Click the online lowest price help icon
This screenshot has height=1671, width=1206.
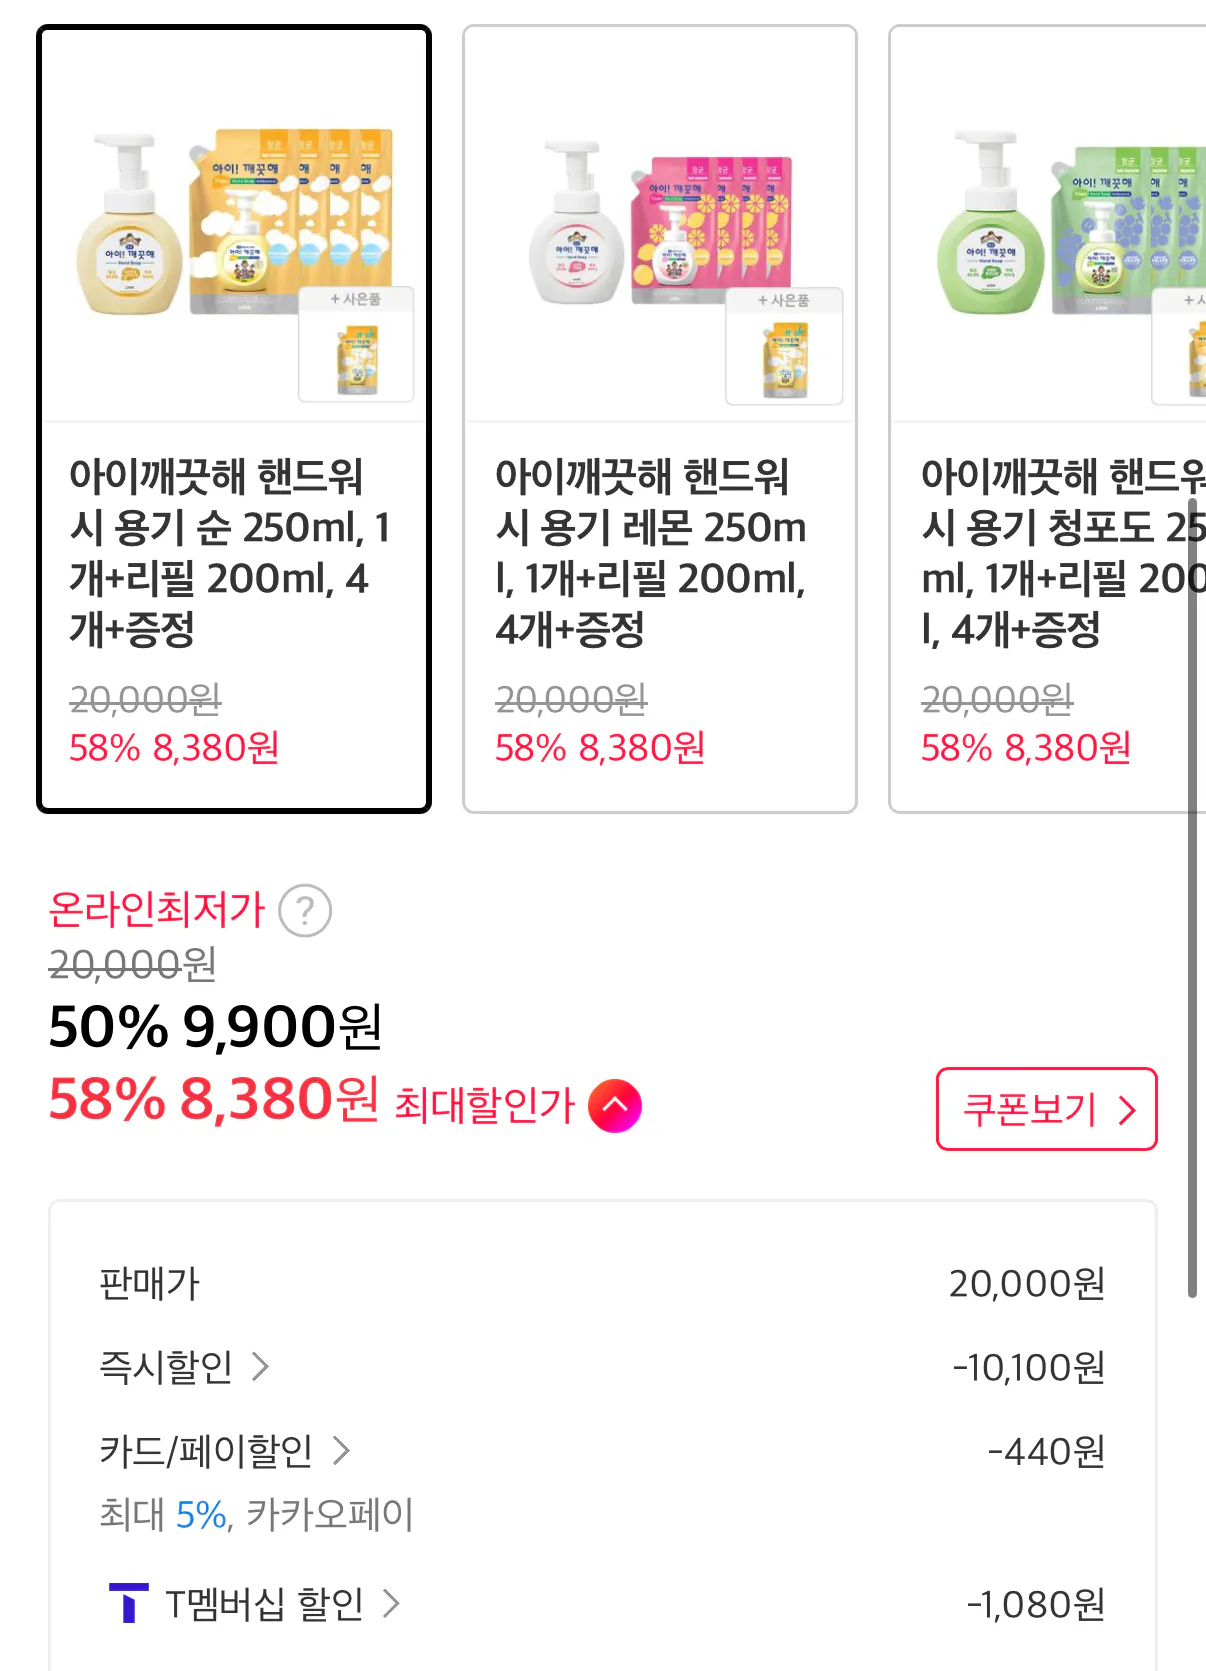click(x=305, y=911)
